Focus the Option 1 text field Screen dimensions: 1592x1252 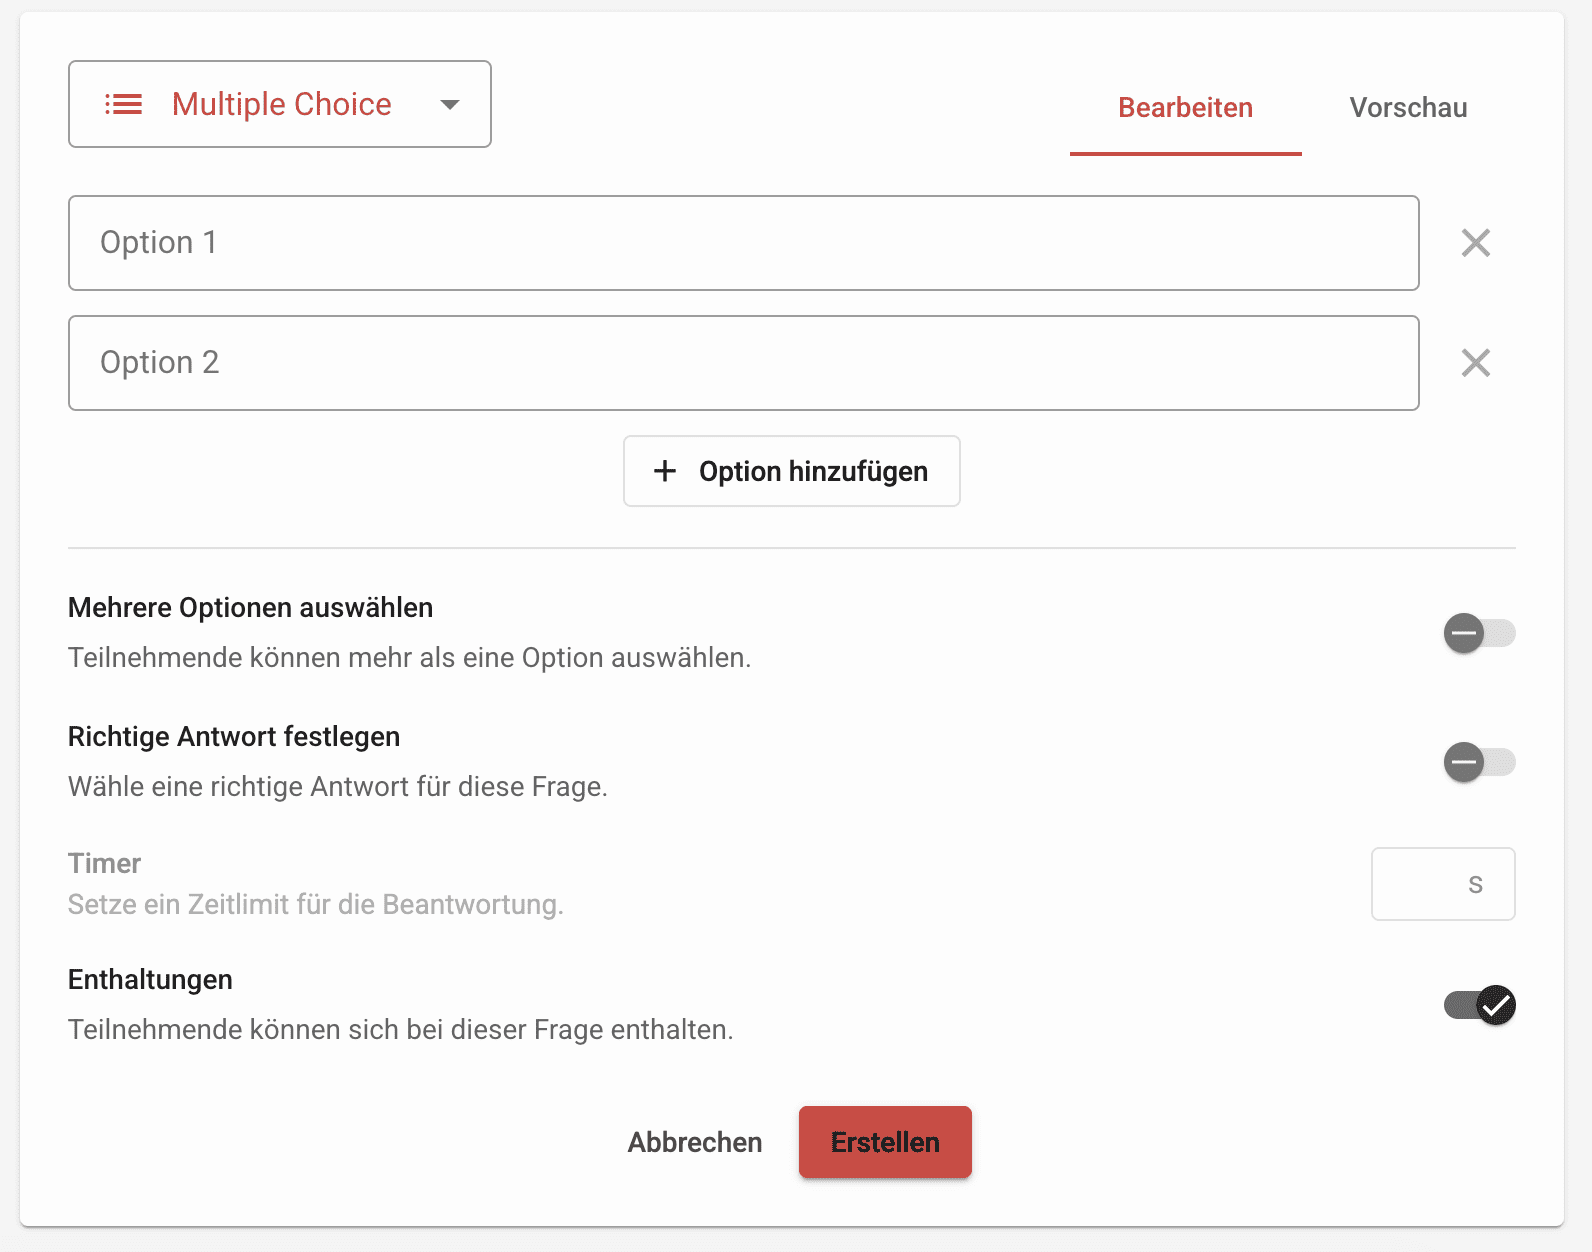point(744,243)
